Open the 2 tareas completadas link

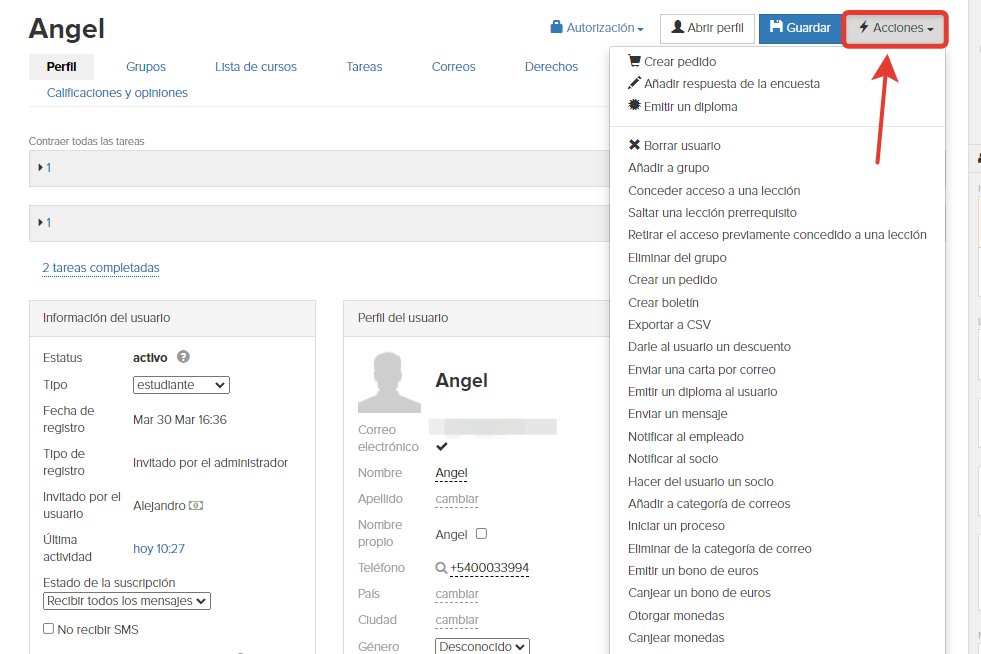coord(101,268)
